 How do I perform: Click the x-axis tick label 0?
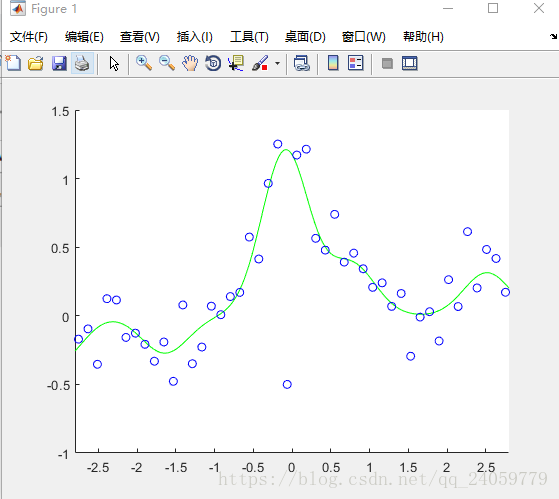tap(292, 467)
